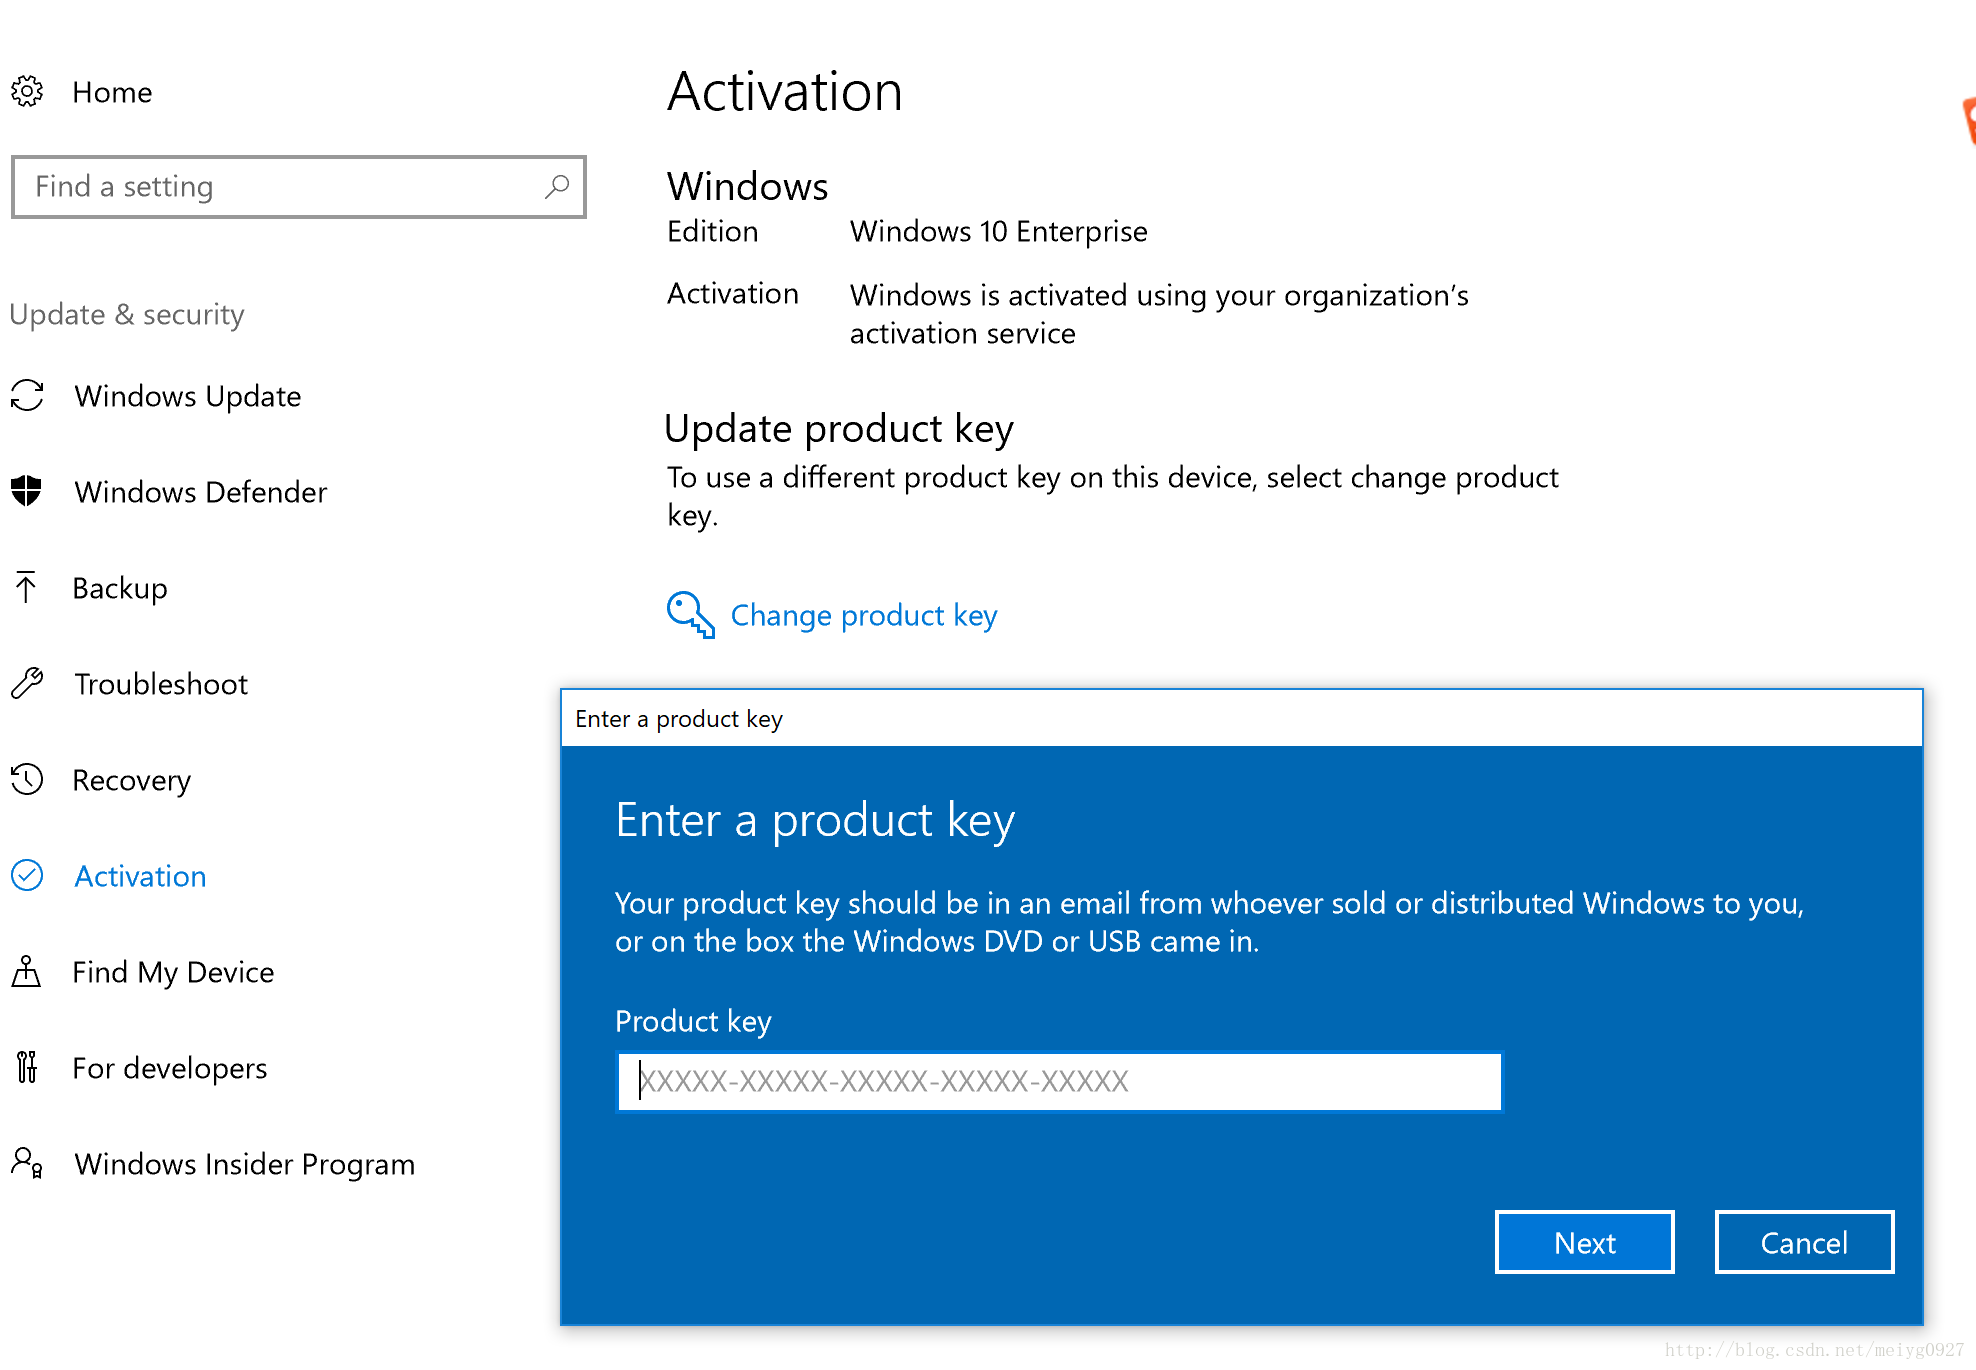Click the Activation page heading
Viewport: 1976px width, 1370px height.
tap(785, 91)
